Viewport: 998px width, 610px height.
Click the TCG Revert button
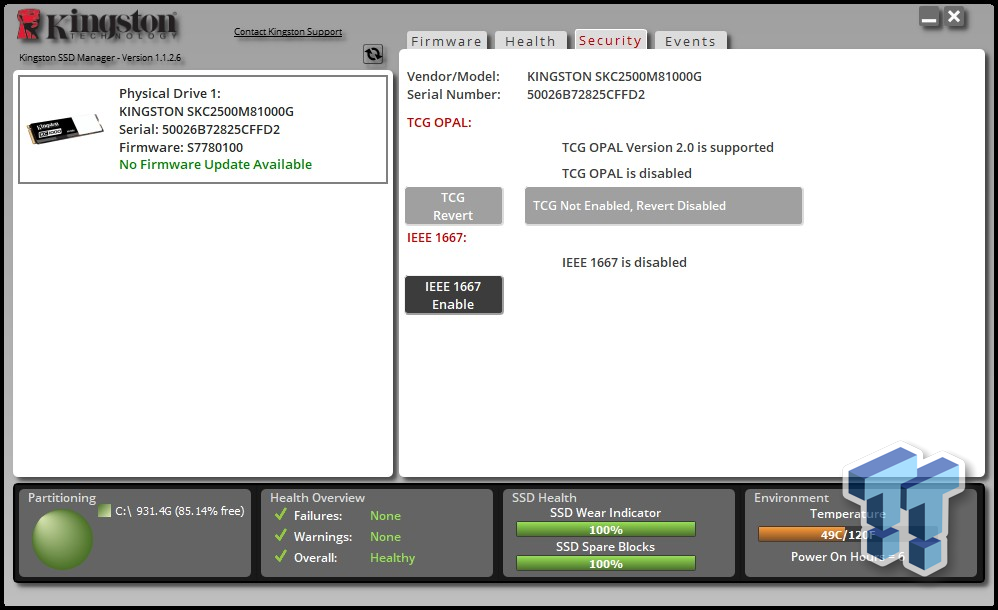coord(453,206)
